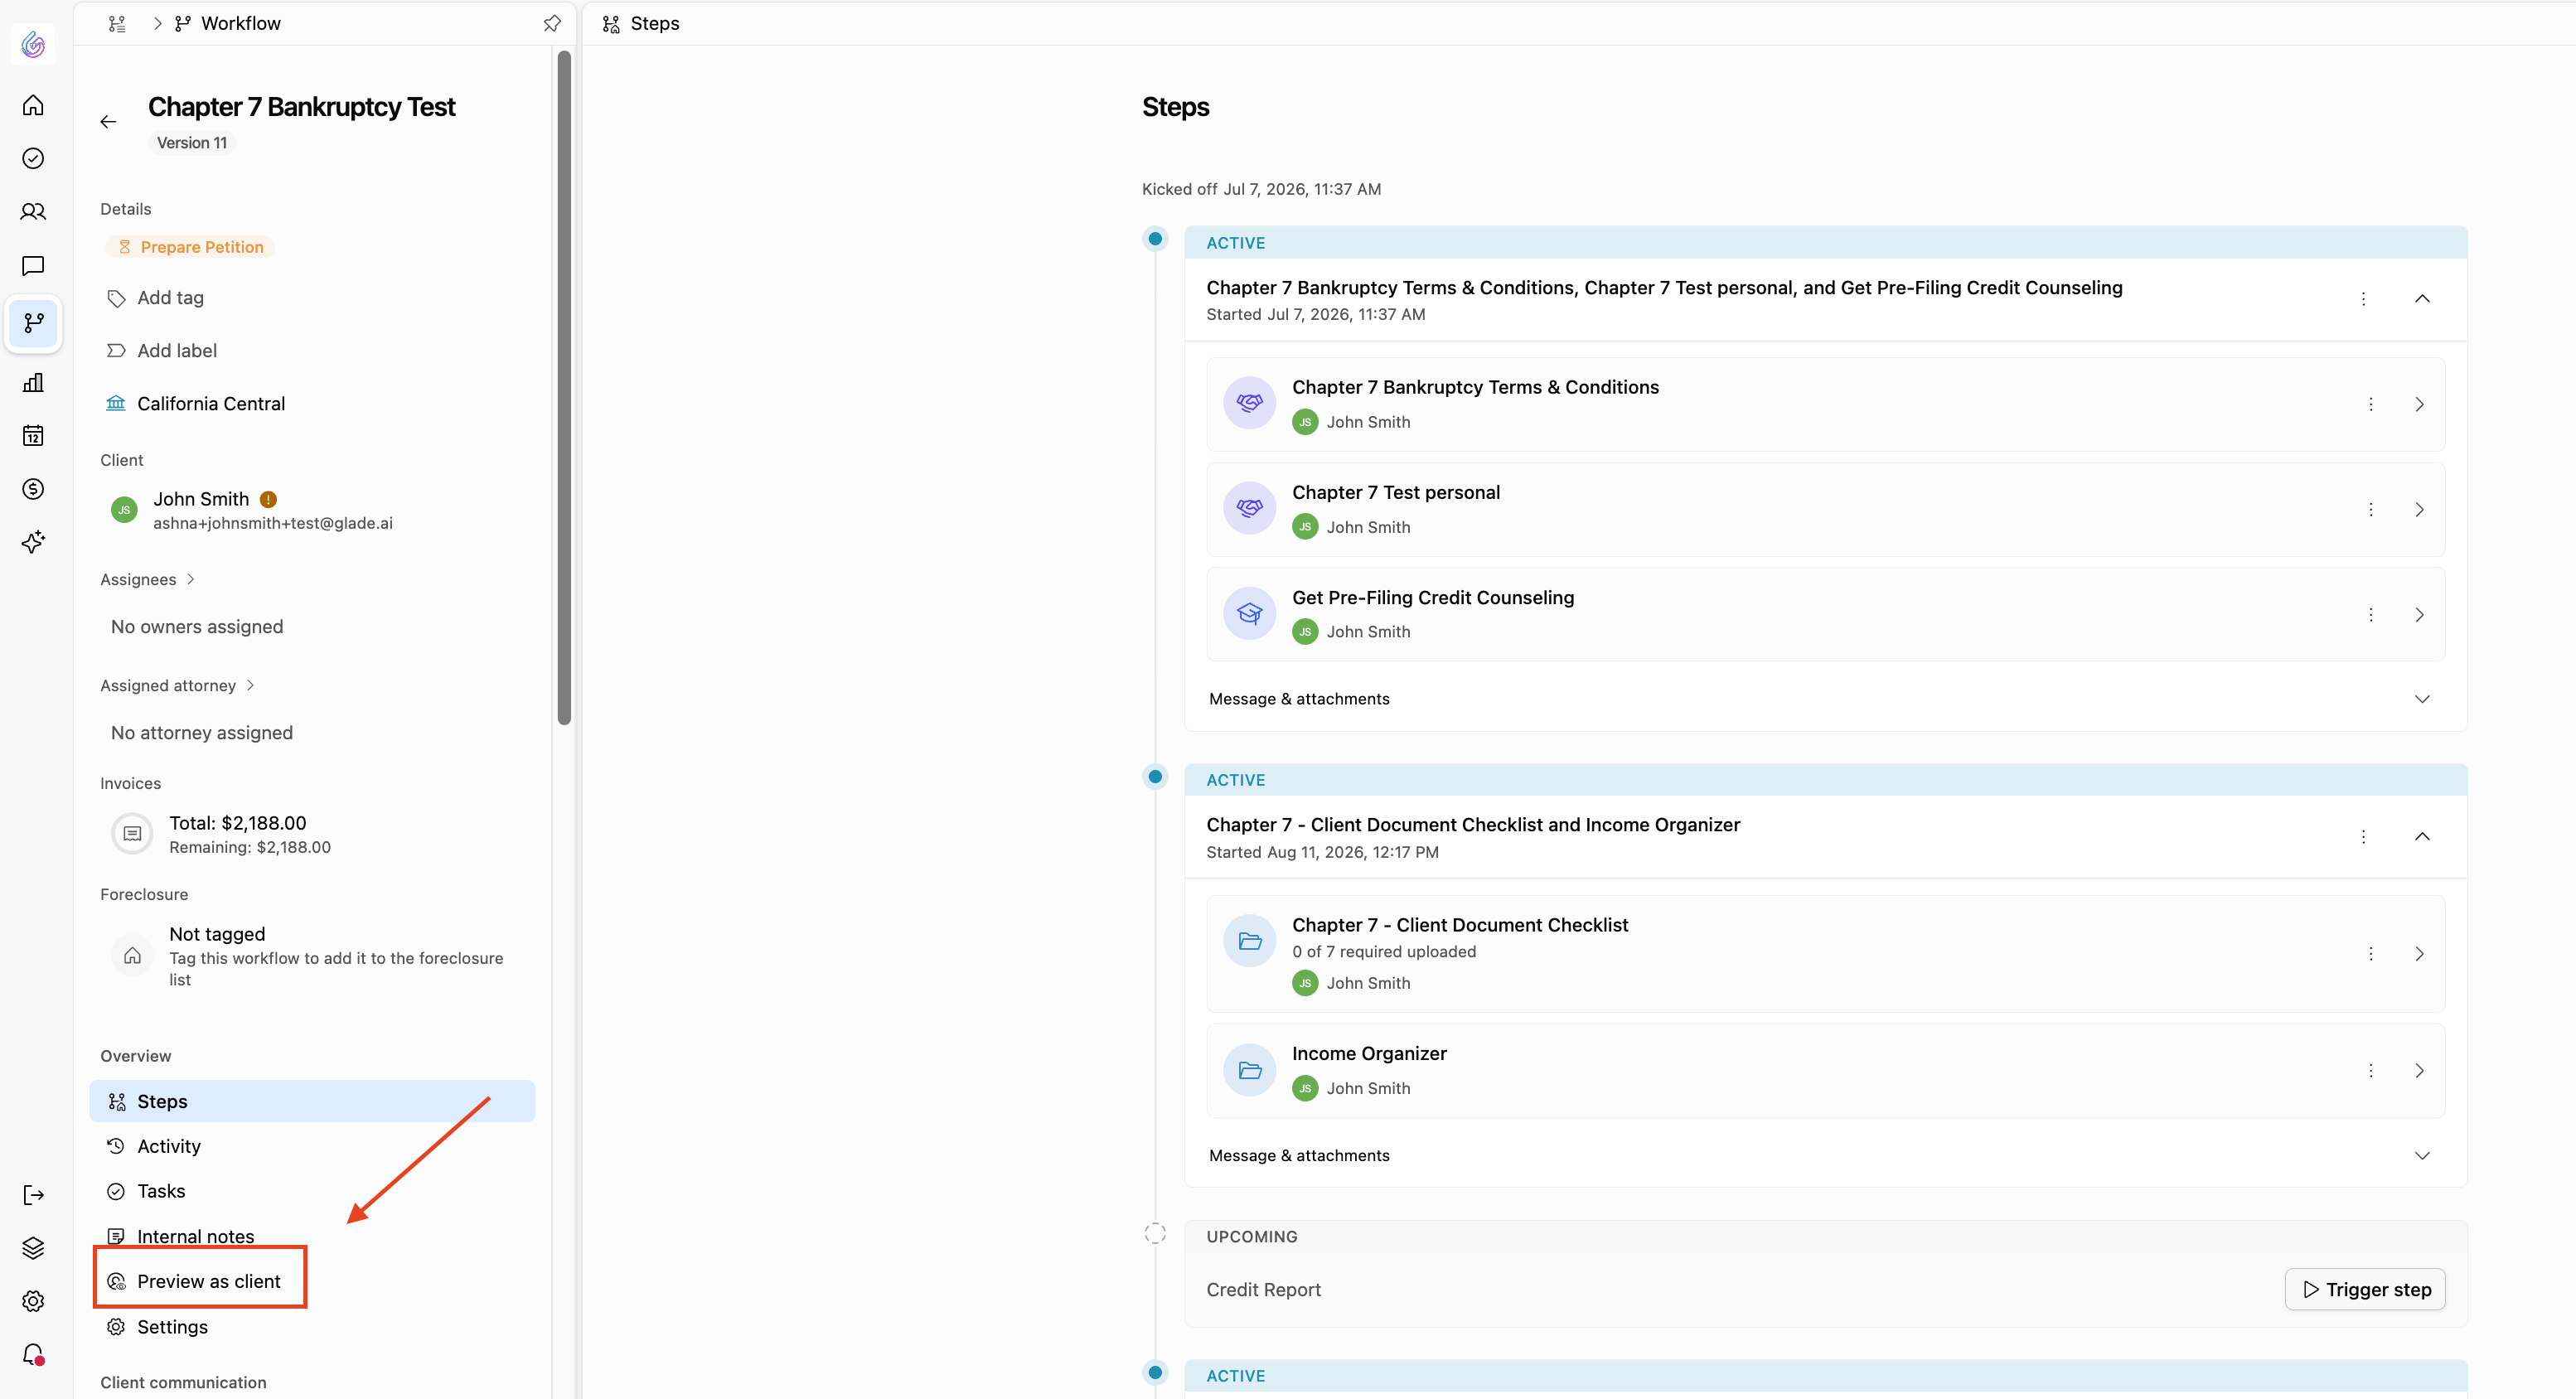Open invoice total $2,188.00 entry
Image resolution: width=2576 pixels, height=1399 pixels.
click(220, 834)
